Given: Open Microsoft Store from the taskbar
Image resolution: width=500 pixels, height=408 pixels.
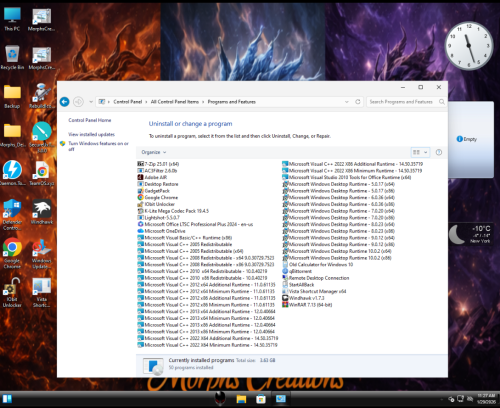Looking at the screenshot, I should [x=261, y=399].
